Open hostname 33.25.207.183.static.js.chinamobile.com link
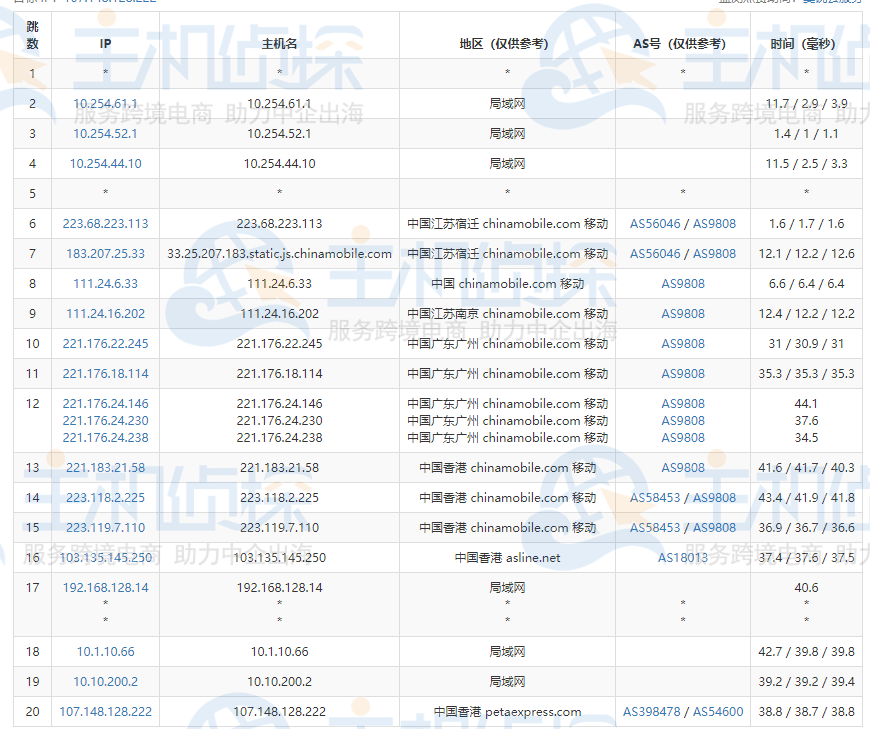 tap(279, 253)
